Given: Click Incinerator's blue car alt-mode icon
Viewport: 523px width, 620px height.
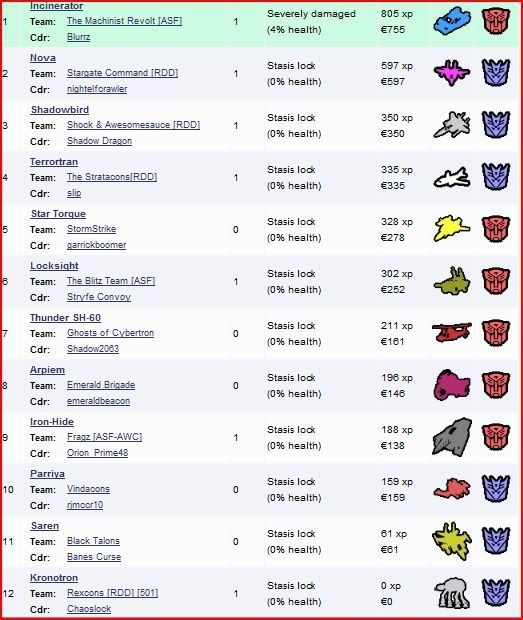Looking at the screenshot, I should click(452, 21).
